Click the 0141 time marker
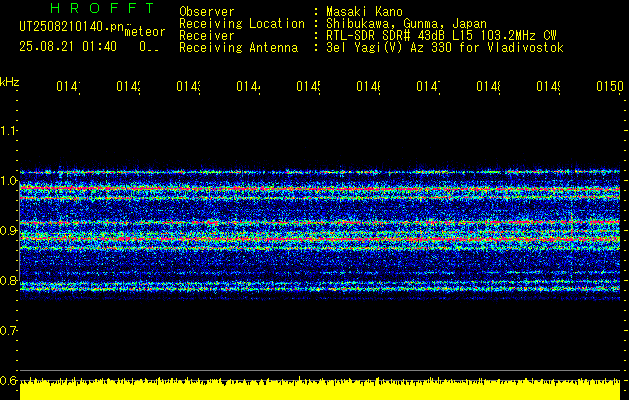This screenshot has width=629, height=400. click(68, 86)
